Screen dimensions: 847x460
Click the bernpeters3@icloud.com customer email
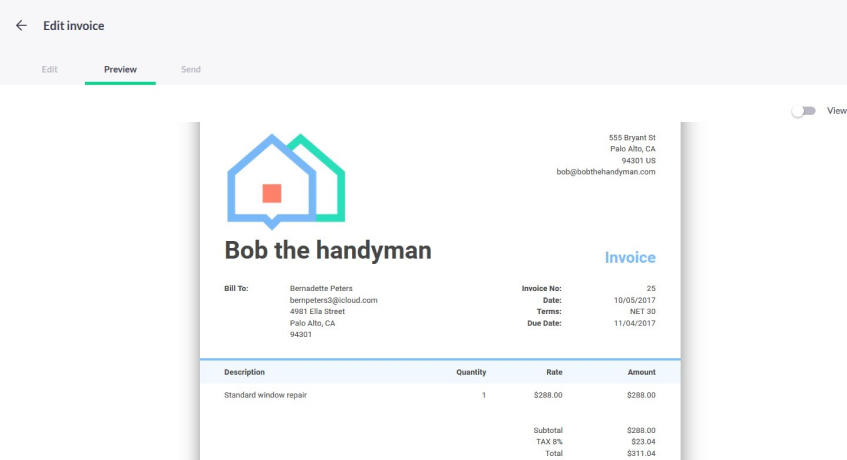(333, 300)
